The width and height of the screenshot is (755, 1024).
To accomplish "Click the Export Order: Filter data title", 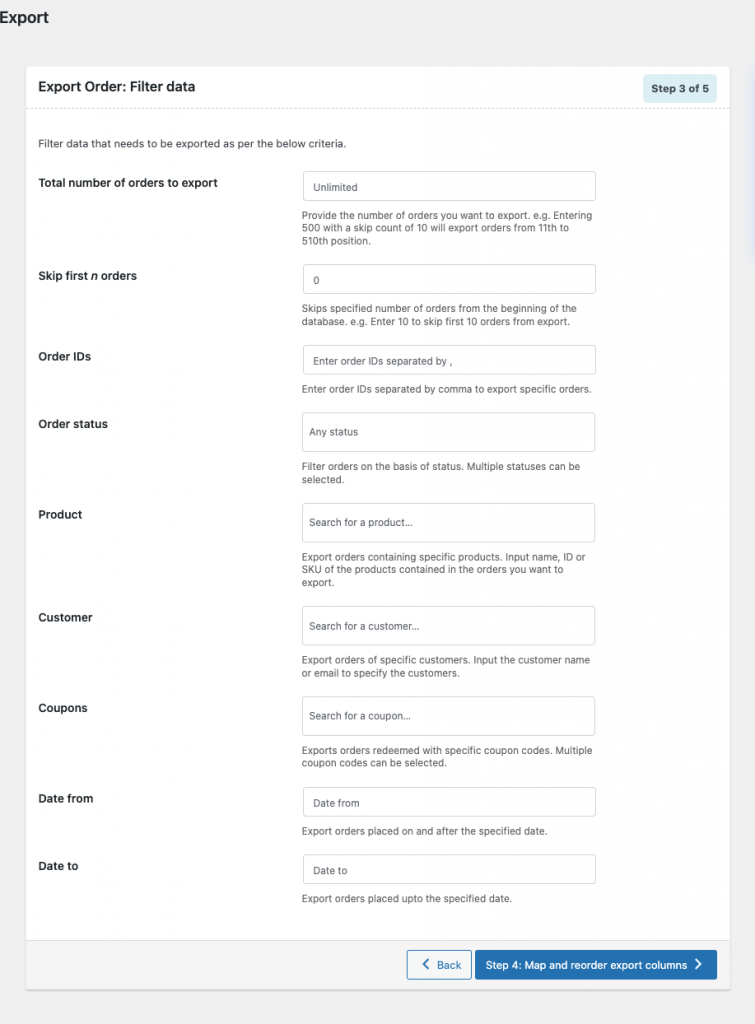I will point(117,87).
